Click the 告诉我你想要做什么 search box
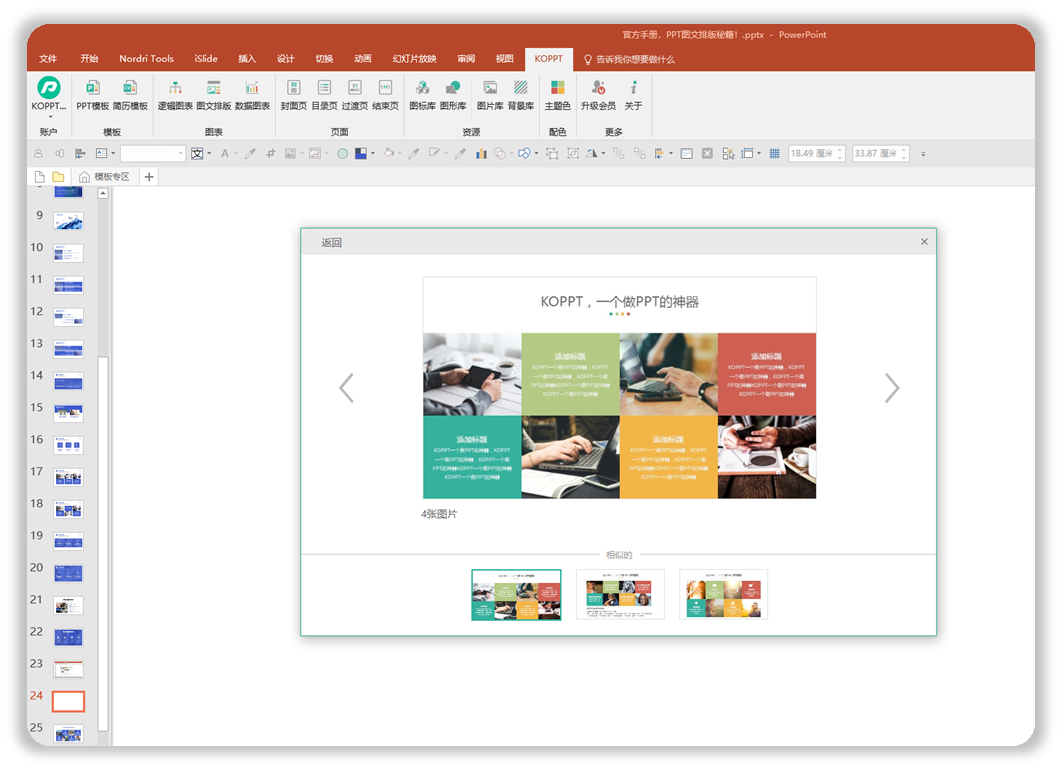Screen dimensions: 1062x770 (629, 60)
